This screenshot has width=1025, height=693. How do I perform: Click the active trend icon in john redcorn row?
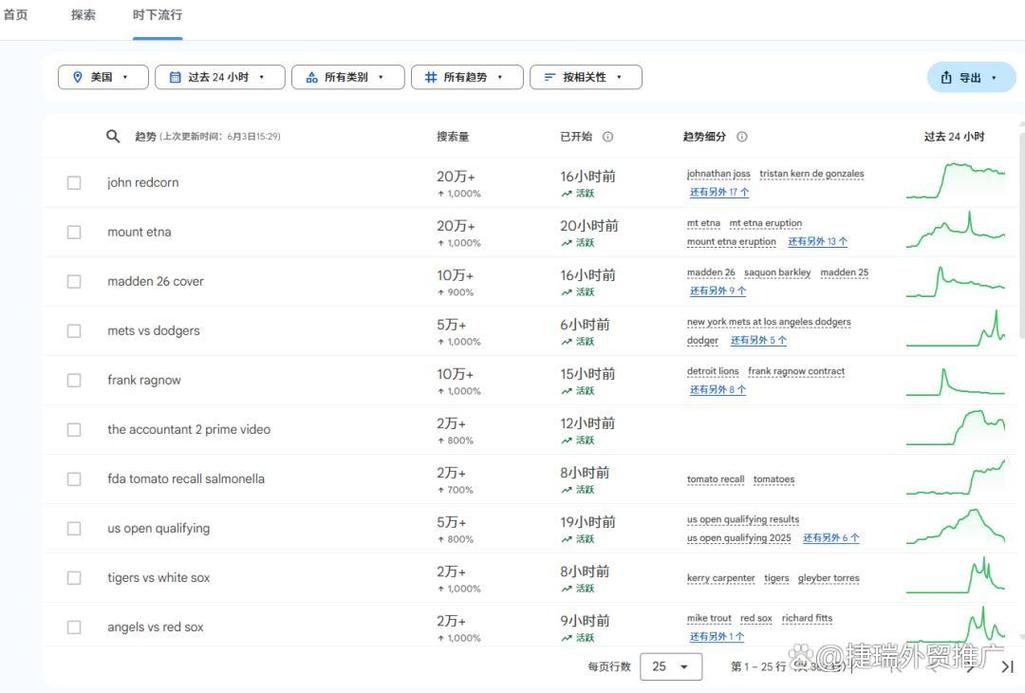click(x=566, y=194)
